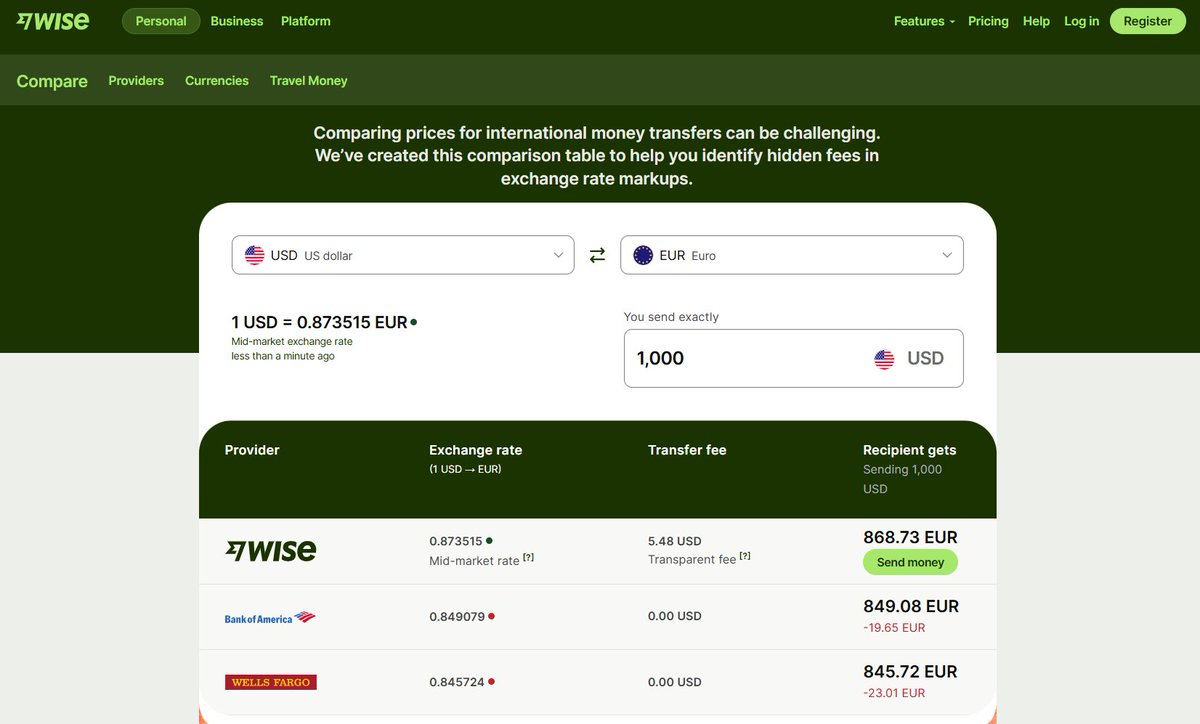Click the EU flag in the EUR dropdown
The width and height of the screenshot is (1200, 724).
pyautogui.click(x=643, y=255)
